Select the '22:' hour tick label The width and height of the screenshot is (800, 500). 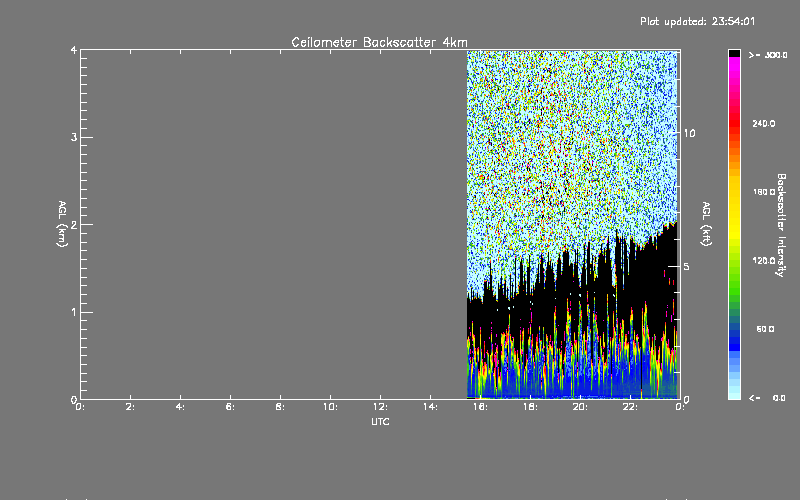[x=630, y=407]
